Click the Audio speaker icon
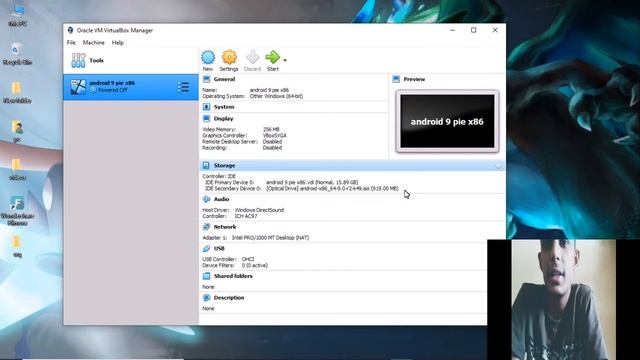 click(x=207, y=199)
